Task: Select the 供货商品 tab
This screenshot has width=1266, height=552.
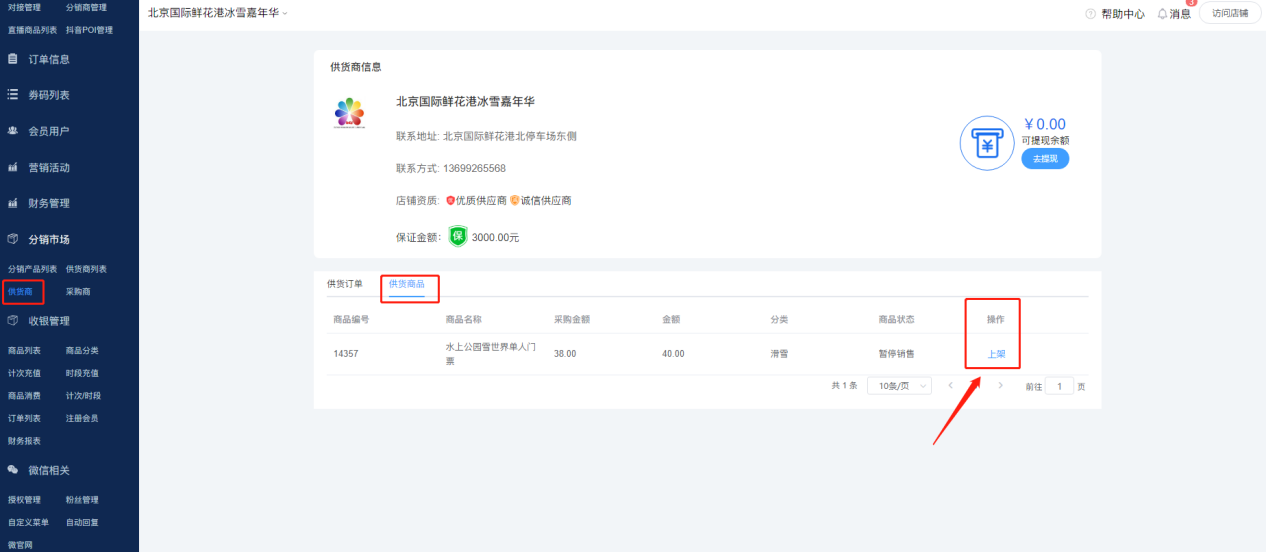Action: click(x=407, y=285)
